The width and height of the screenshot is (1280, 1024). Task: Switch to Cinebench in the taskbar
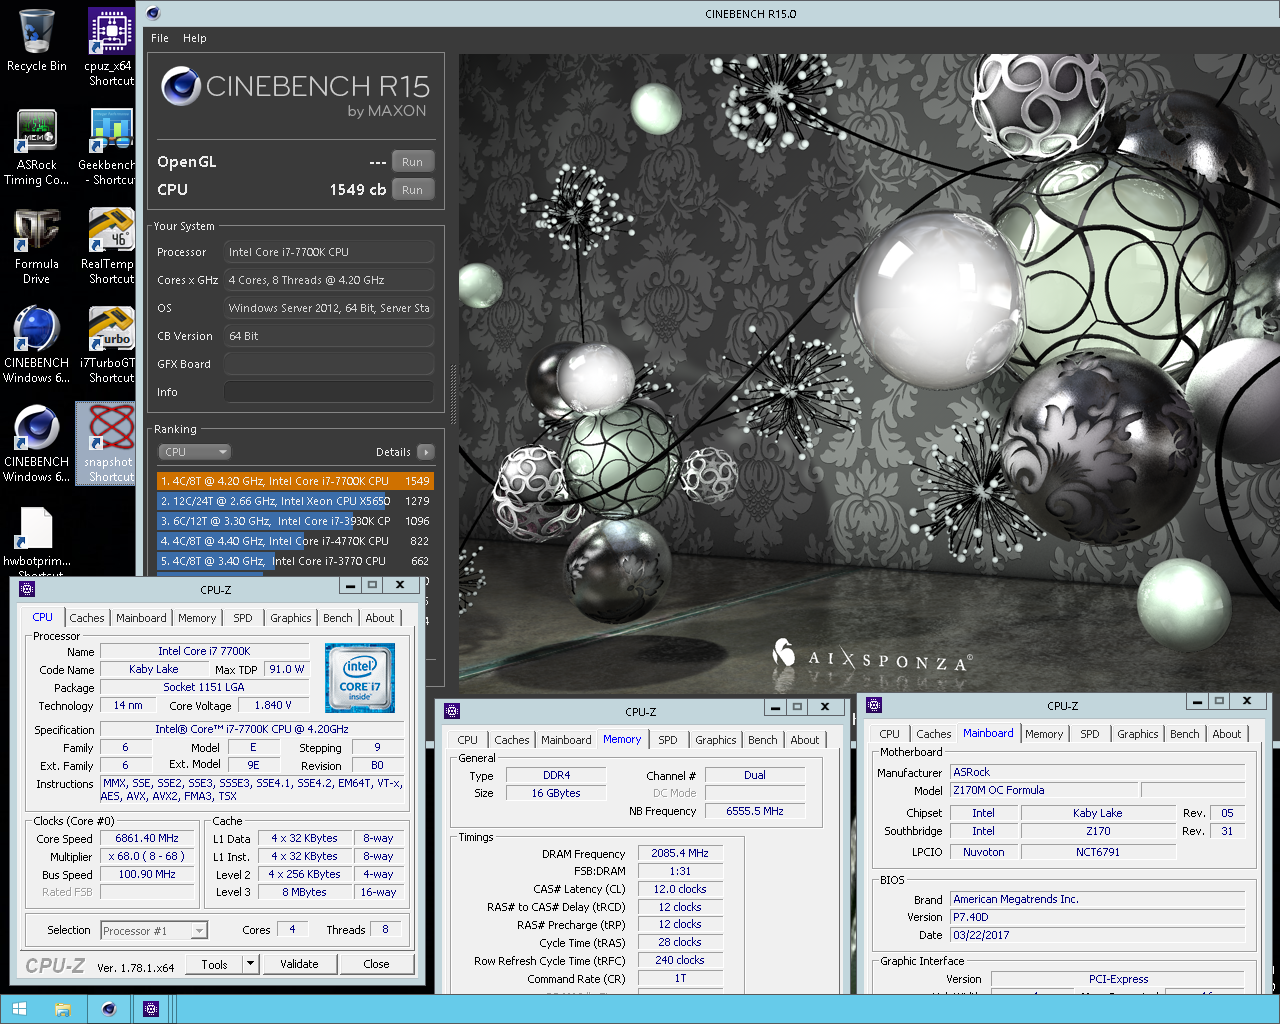108,1009
